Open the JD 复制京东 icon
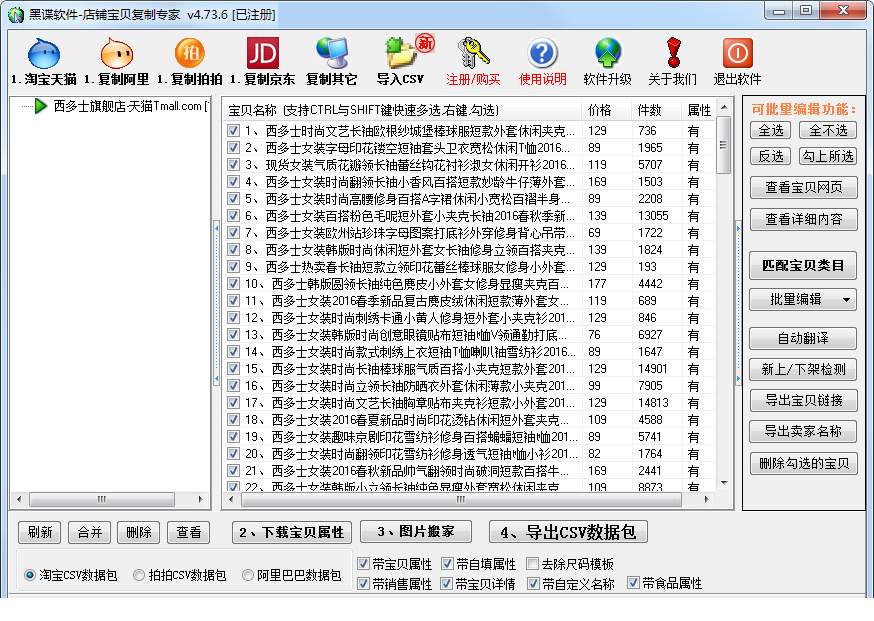Image resolution: width=874 pixels, height=621 pixels. click(x=263, y=54)
